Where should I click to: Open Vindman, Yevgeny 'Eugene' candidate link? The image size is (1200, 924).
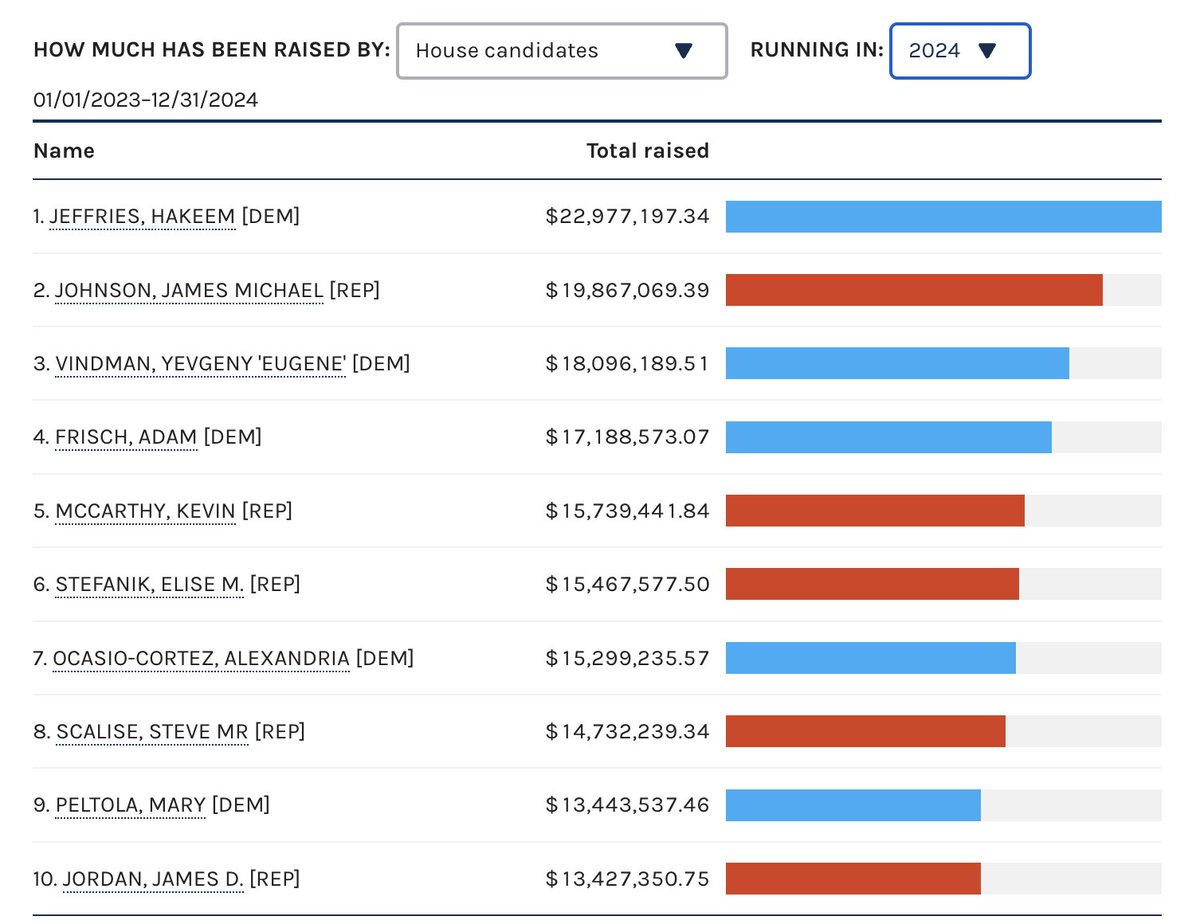[x=201, y=363]
